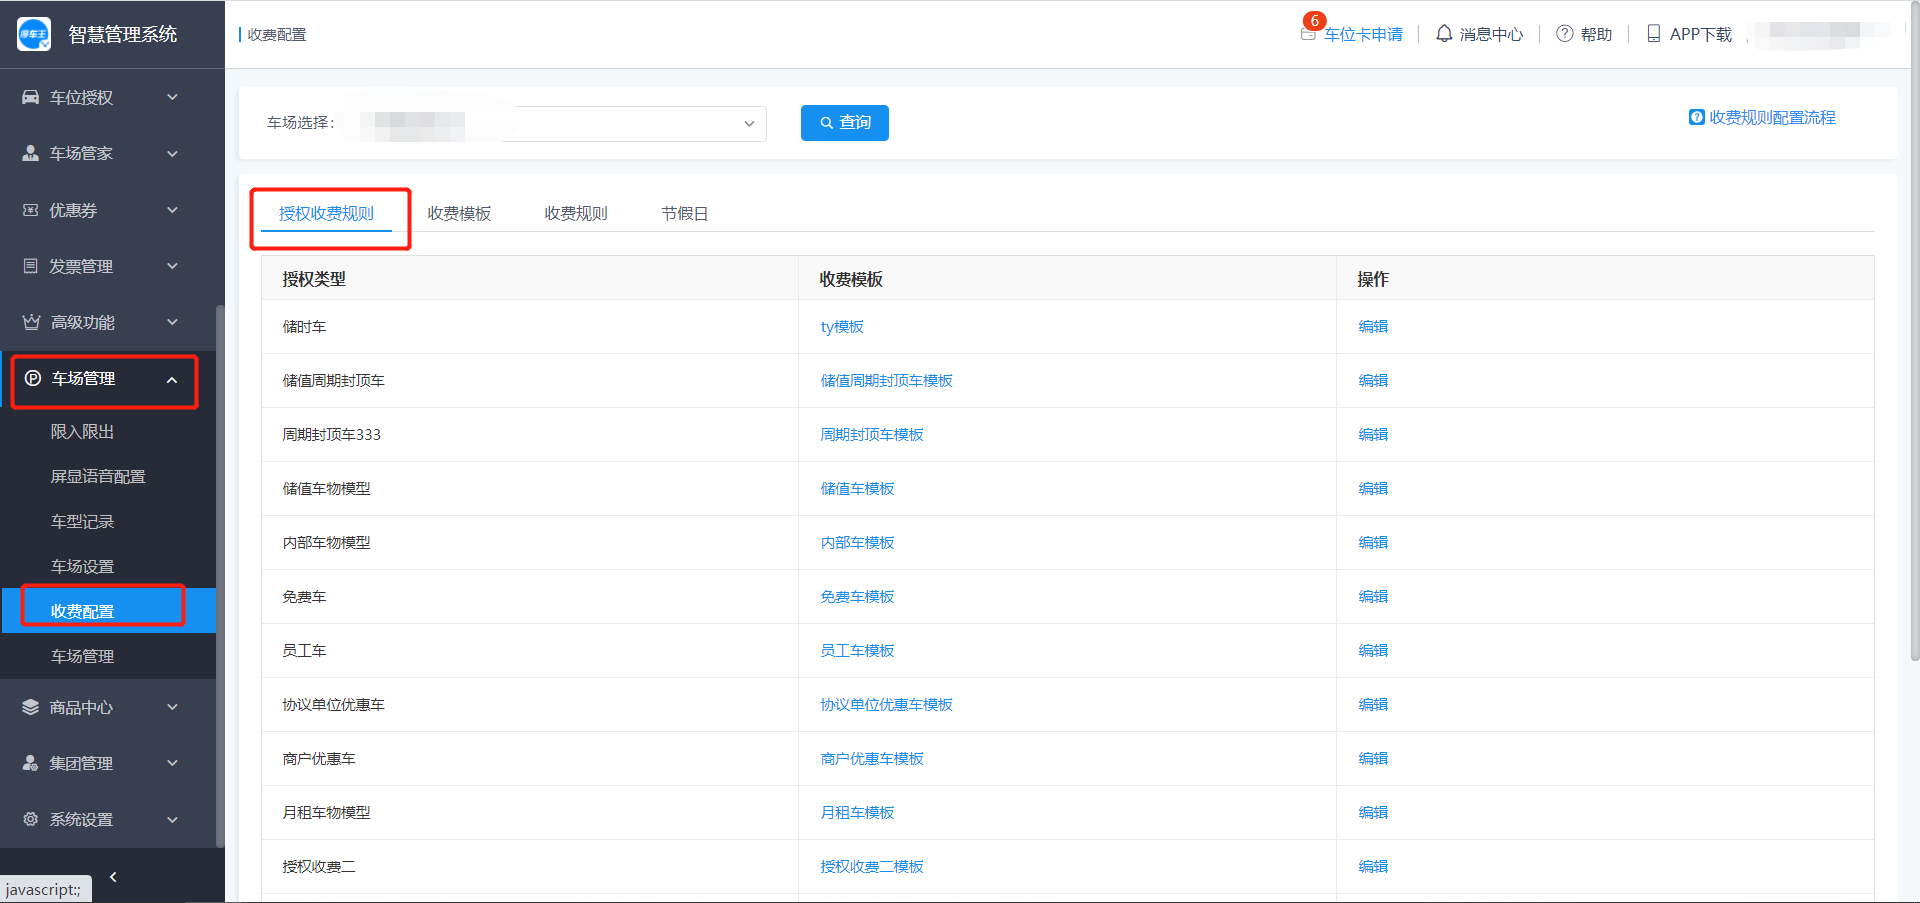The height and width of the screenshot is (903, 1920).
Task: Open the parking lot selection dropdown
Action: click(x=748, y=124)
